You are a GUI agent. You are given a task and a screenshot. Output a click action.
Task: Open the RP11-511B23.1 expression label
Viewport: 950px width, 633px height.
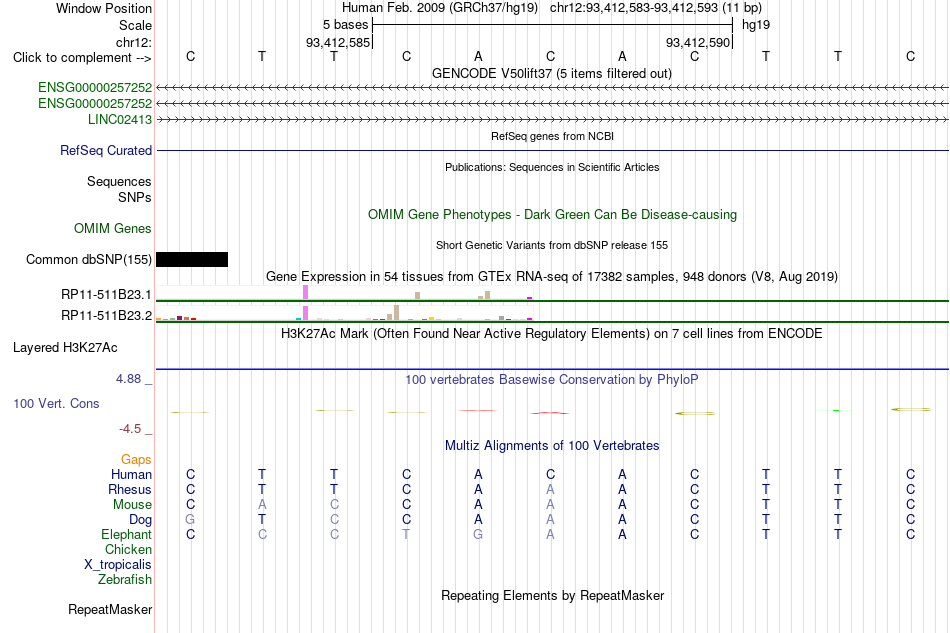(x=106, y=294)
